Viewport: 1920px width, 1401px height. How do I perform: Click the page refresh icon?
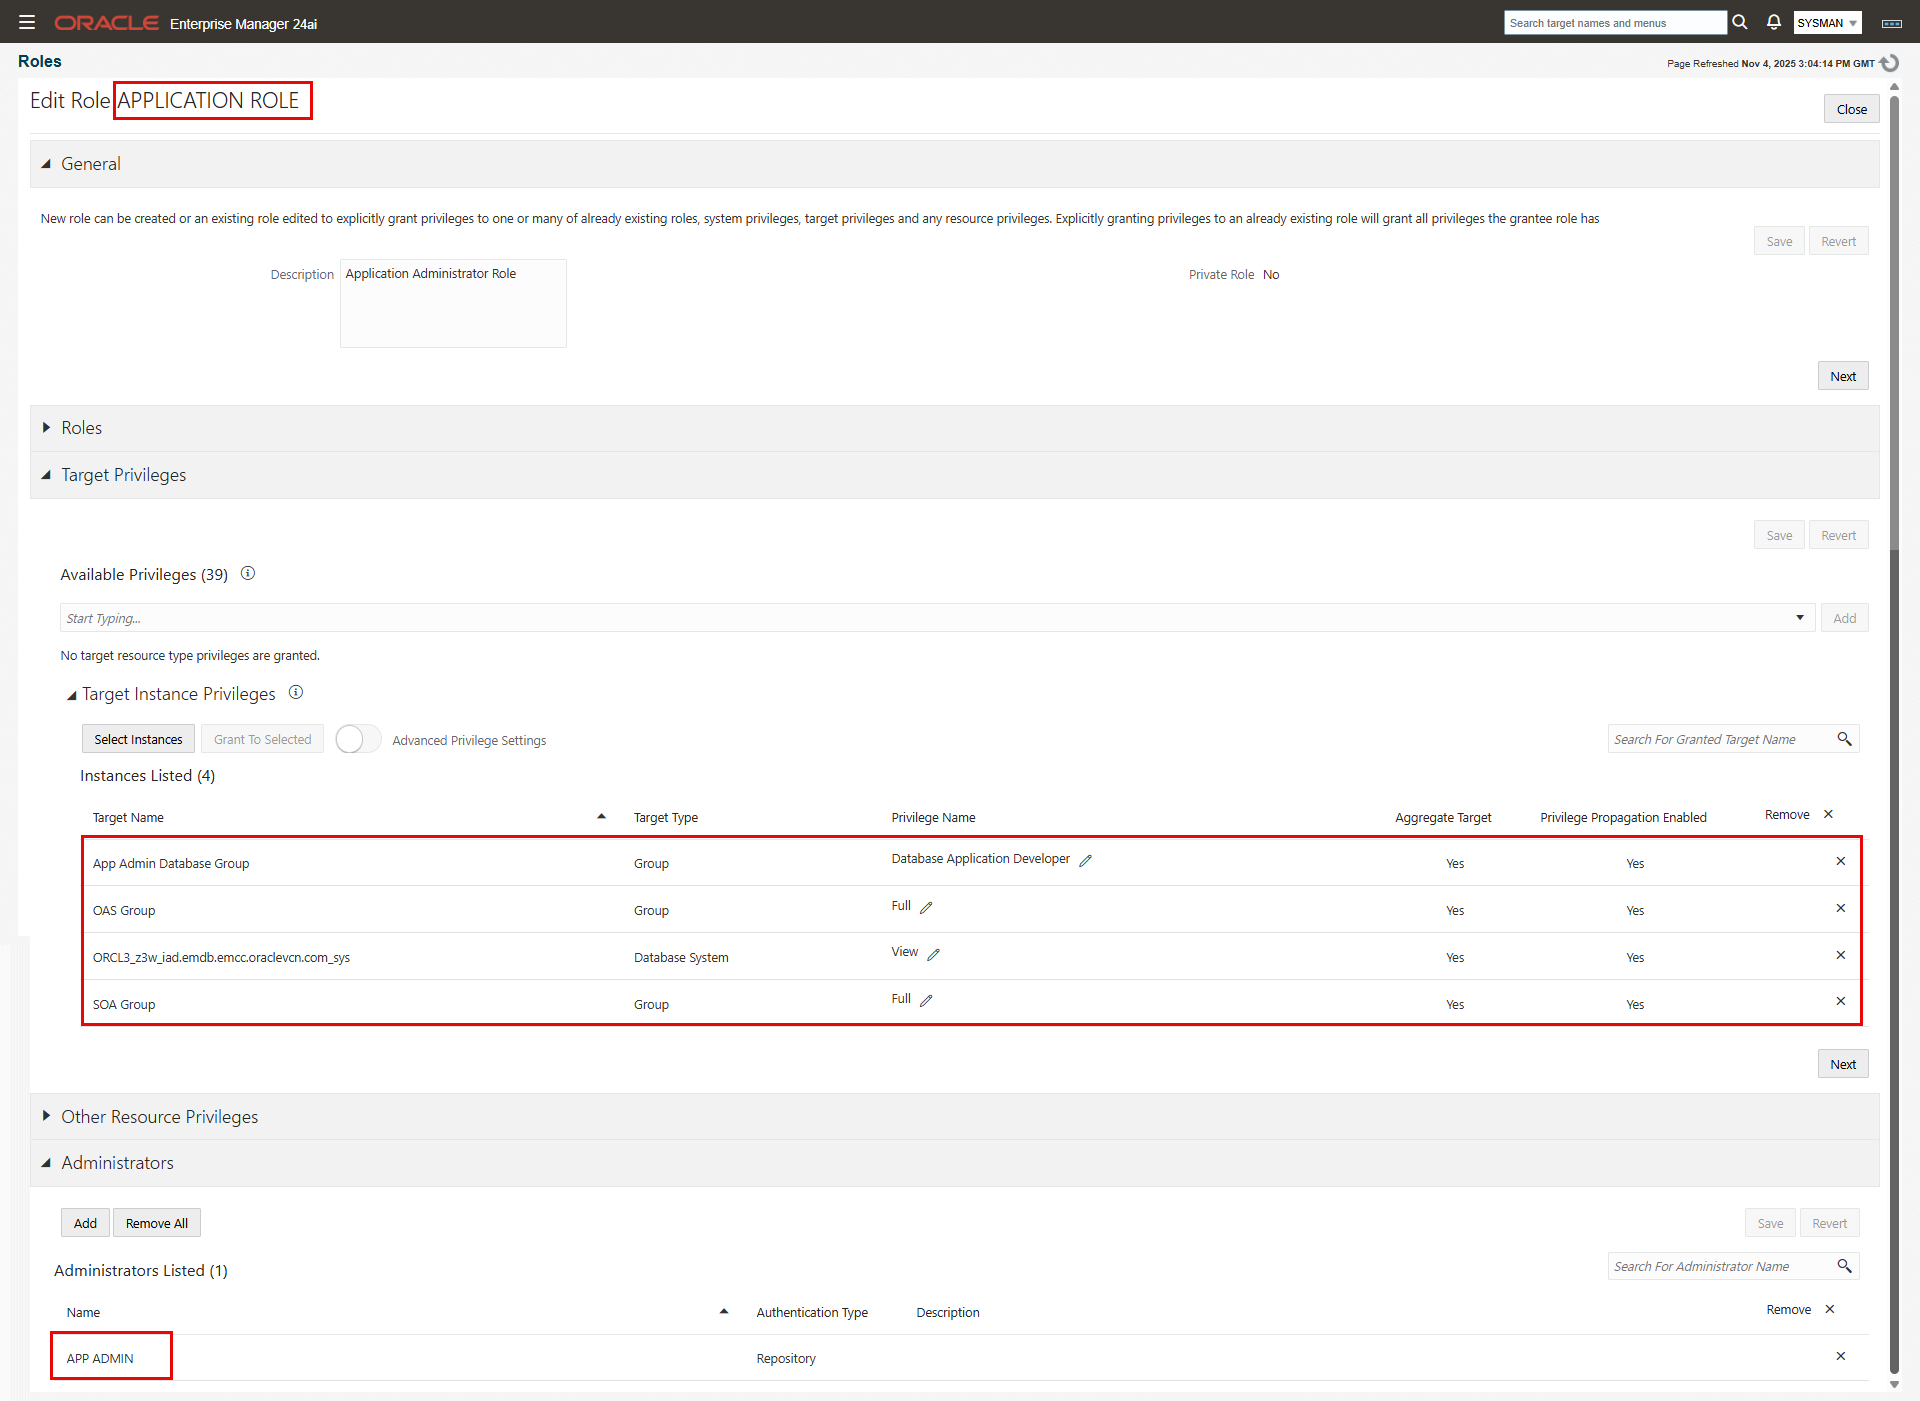point(1889,63)
